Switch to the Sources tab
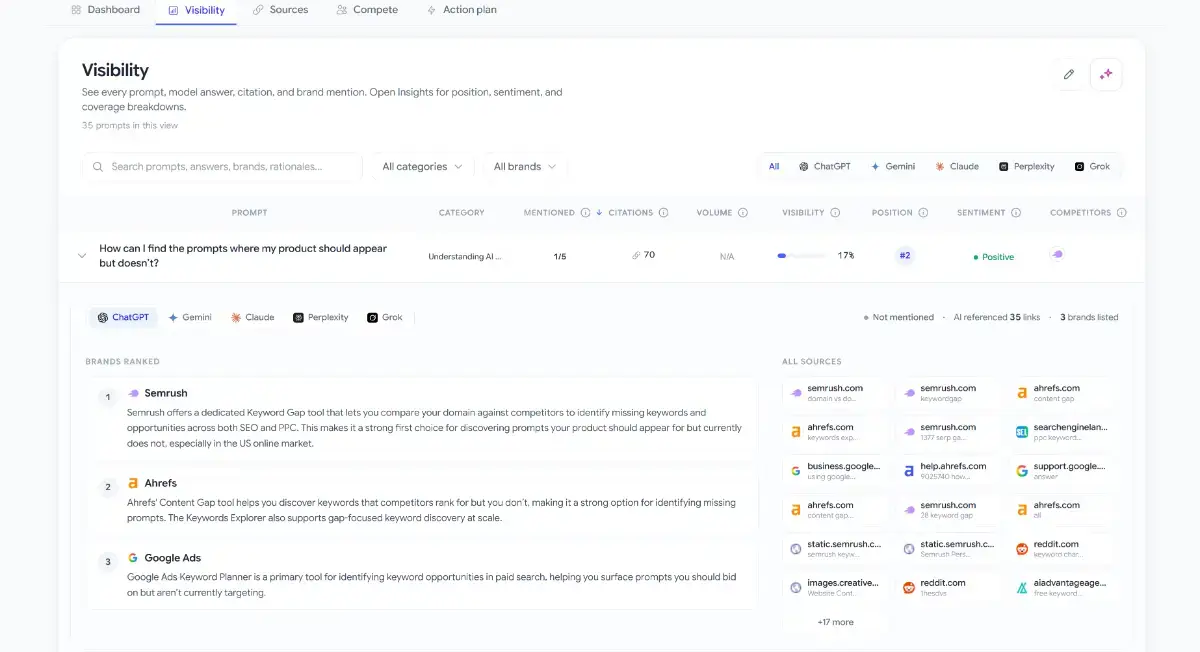The image size is (1200, 652). [x=280, y=10]
